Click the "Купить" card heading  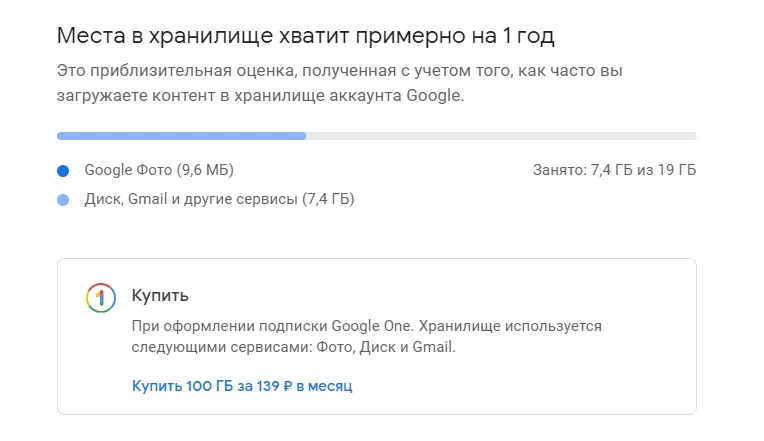[x=160, y=296]
